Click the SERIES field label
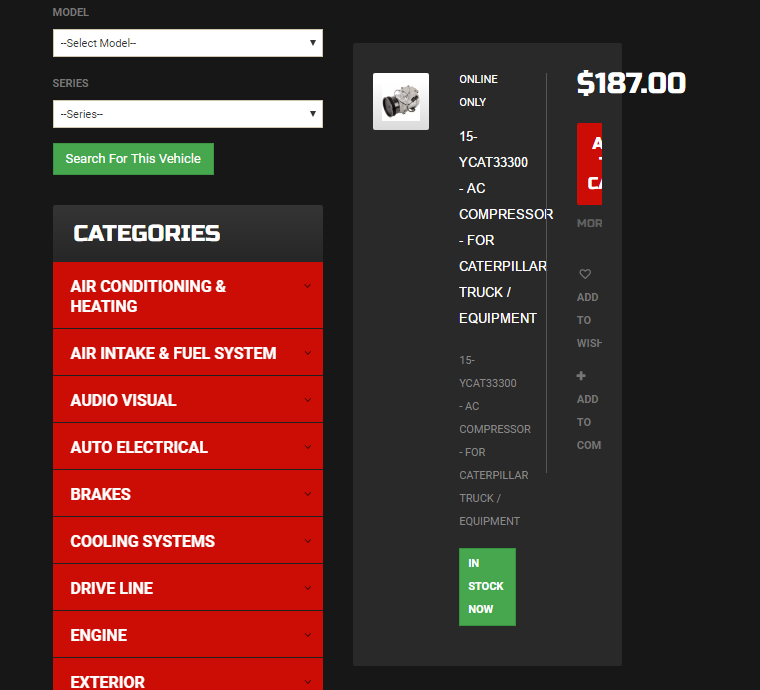Screen dimensions: 760x690 [71, 83]
